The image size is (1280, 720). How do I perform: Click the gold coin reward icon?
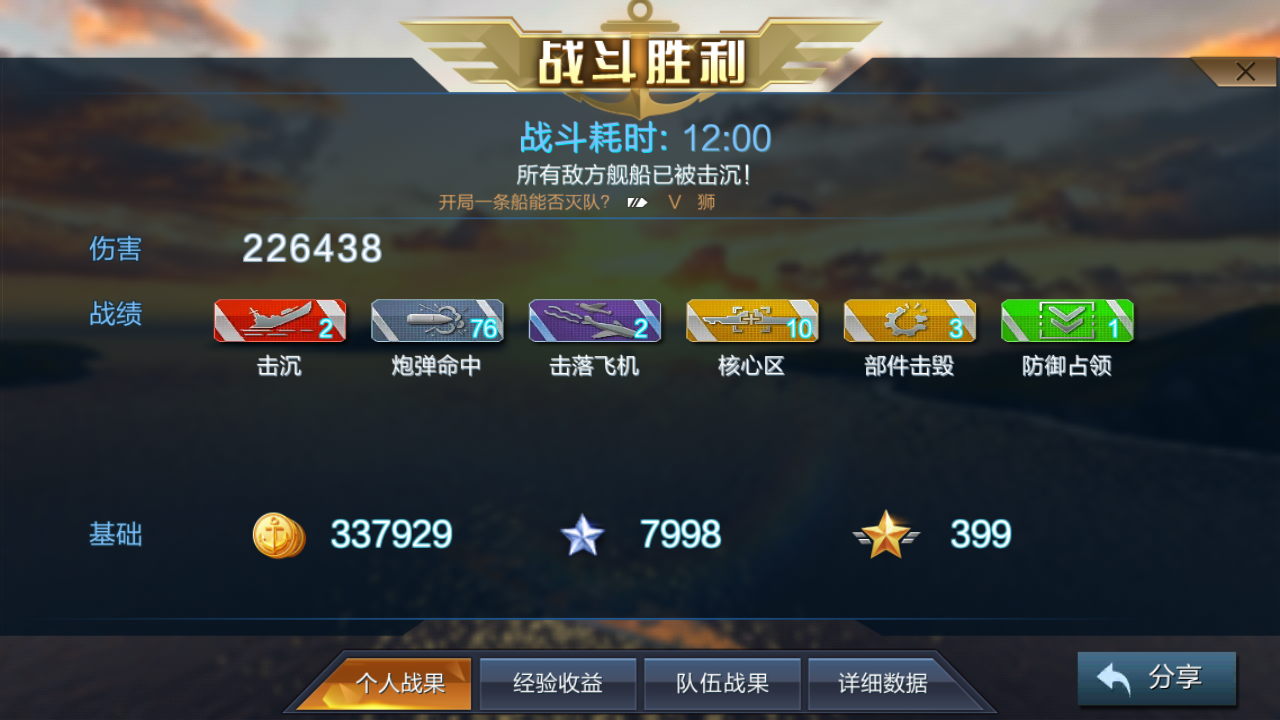point(278,535)
